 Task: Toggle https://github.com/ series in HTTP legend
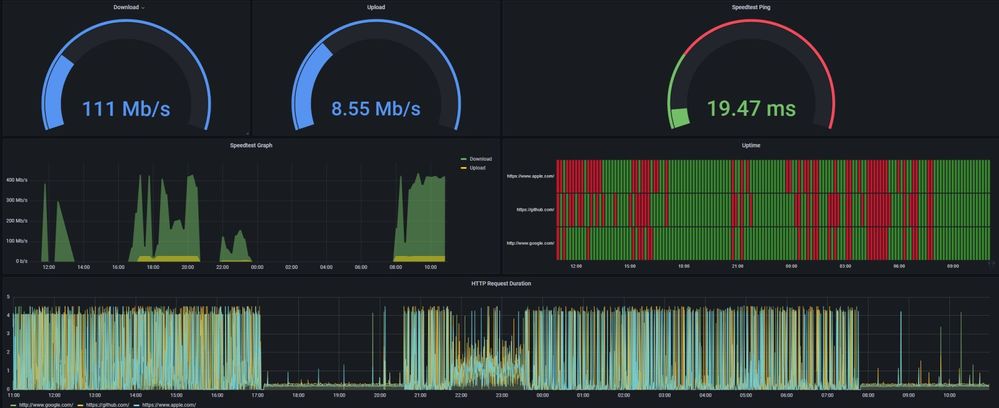pos(108,405)
